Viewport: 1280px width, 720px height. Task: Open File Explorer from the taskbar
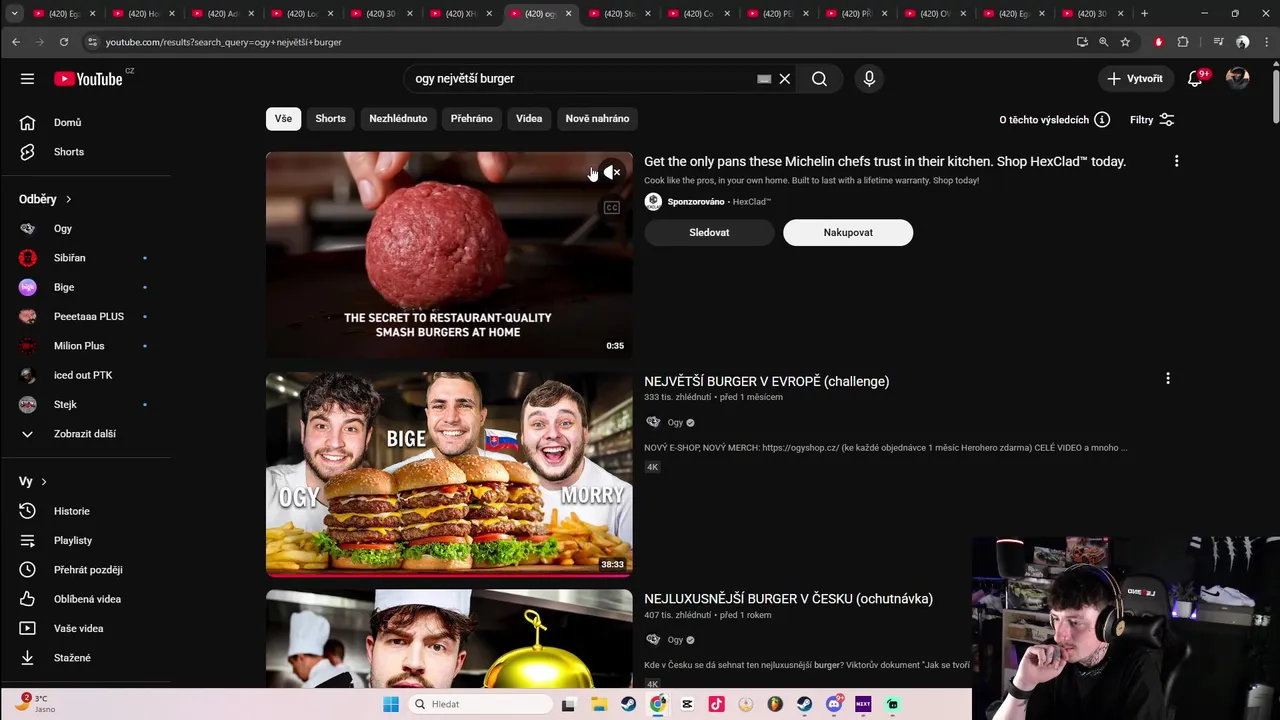pyautogui.click(x=598, y=704)
